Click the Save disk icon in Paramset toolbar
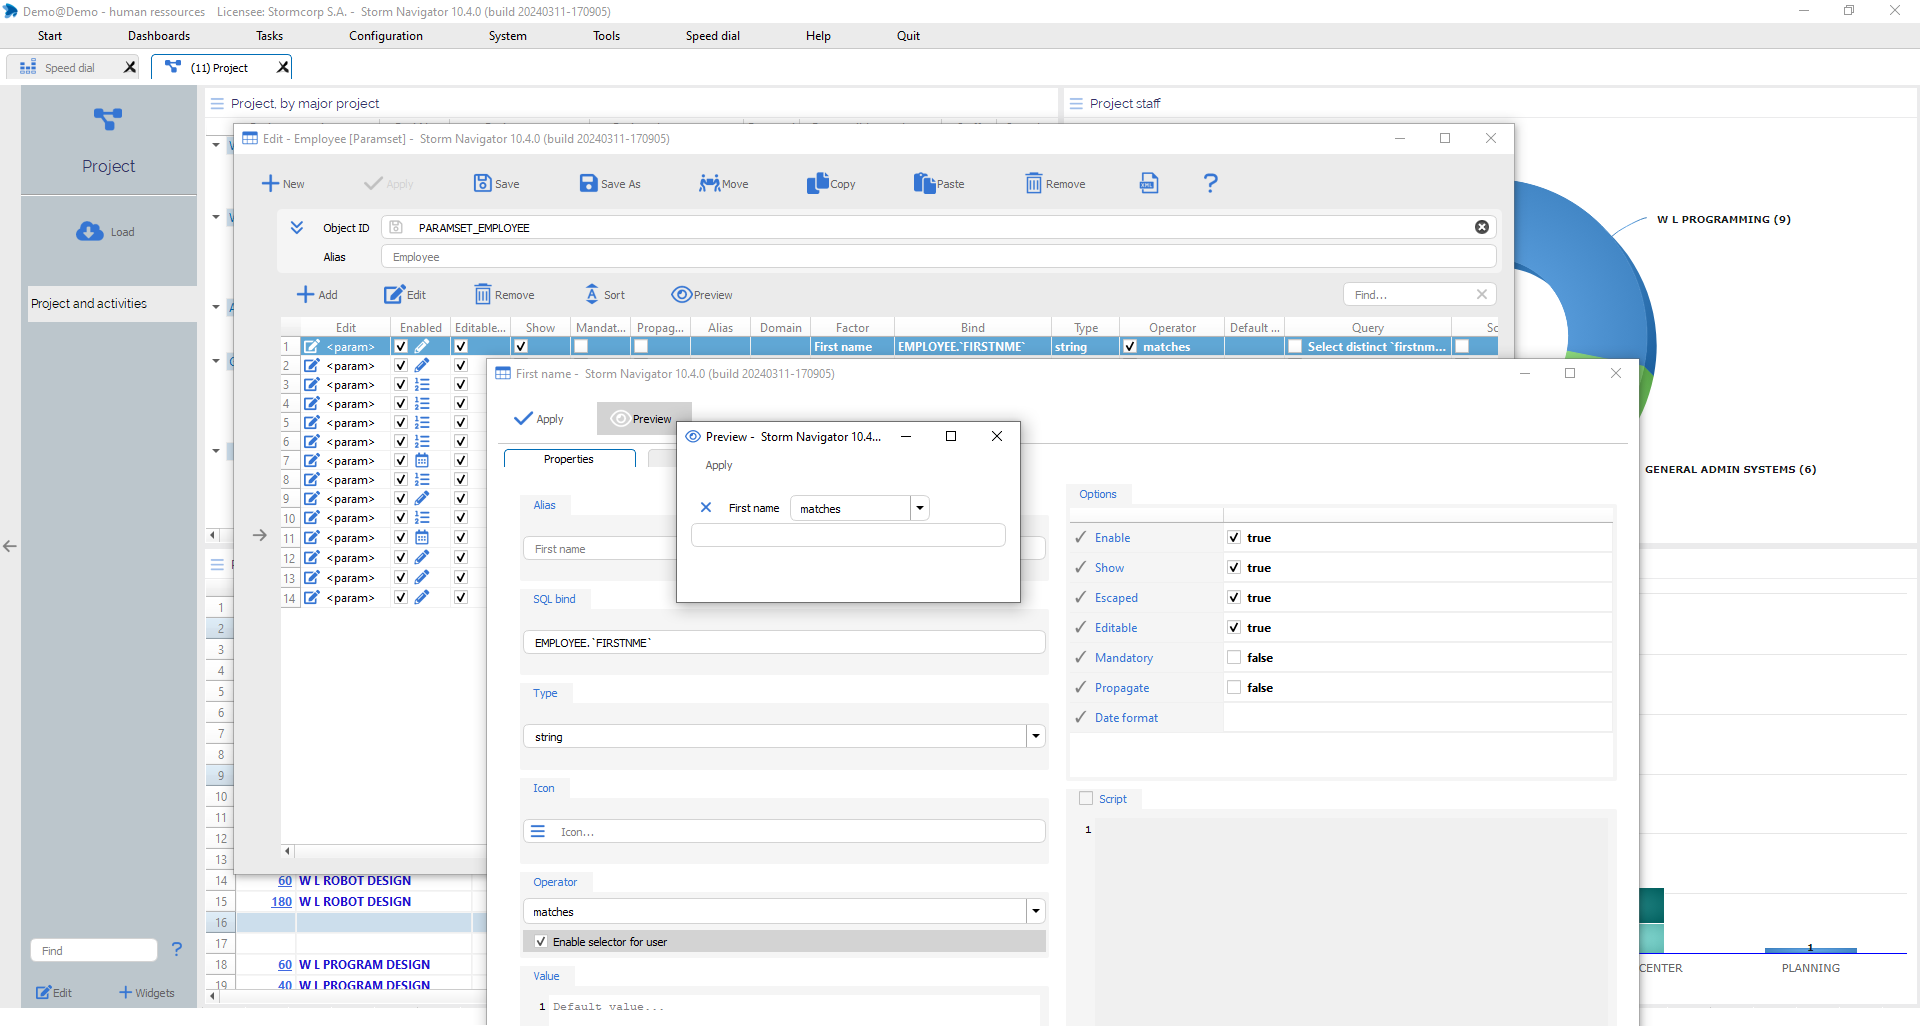1920x1026 pixels. coord(482,183)
